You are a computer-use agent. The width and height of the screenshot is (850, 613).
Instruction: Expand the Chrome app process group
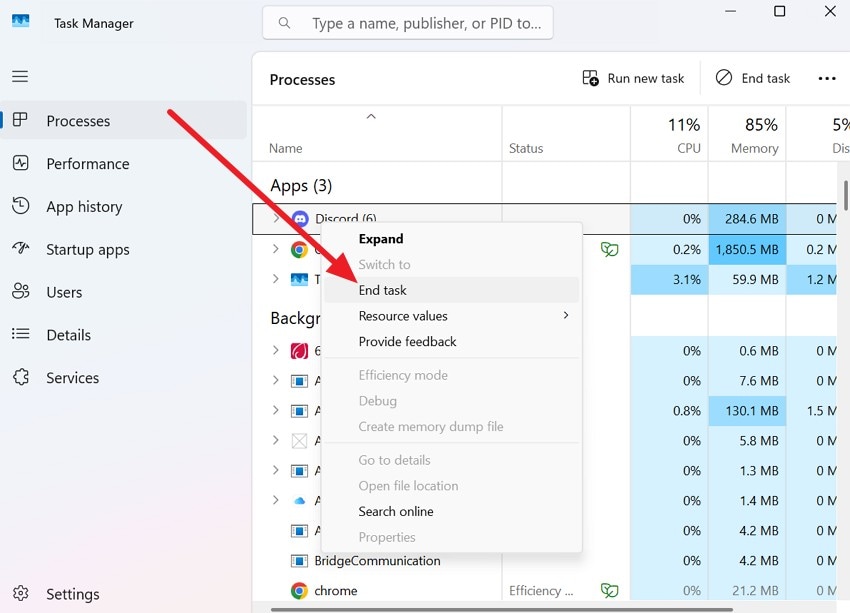click(x=277, y=249)
